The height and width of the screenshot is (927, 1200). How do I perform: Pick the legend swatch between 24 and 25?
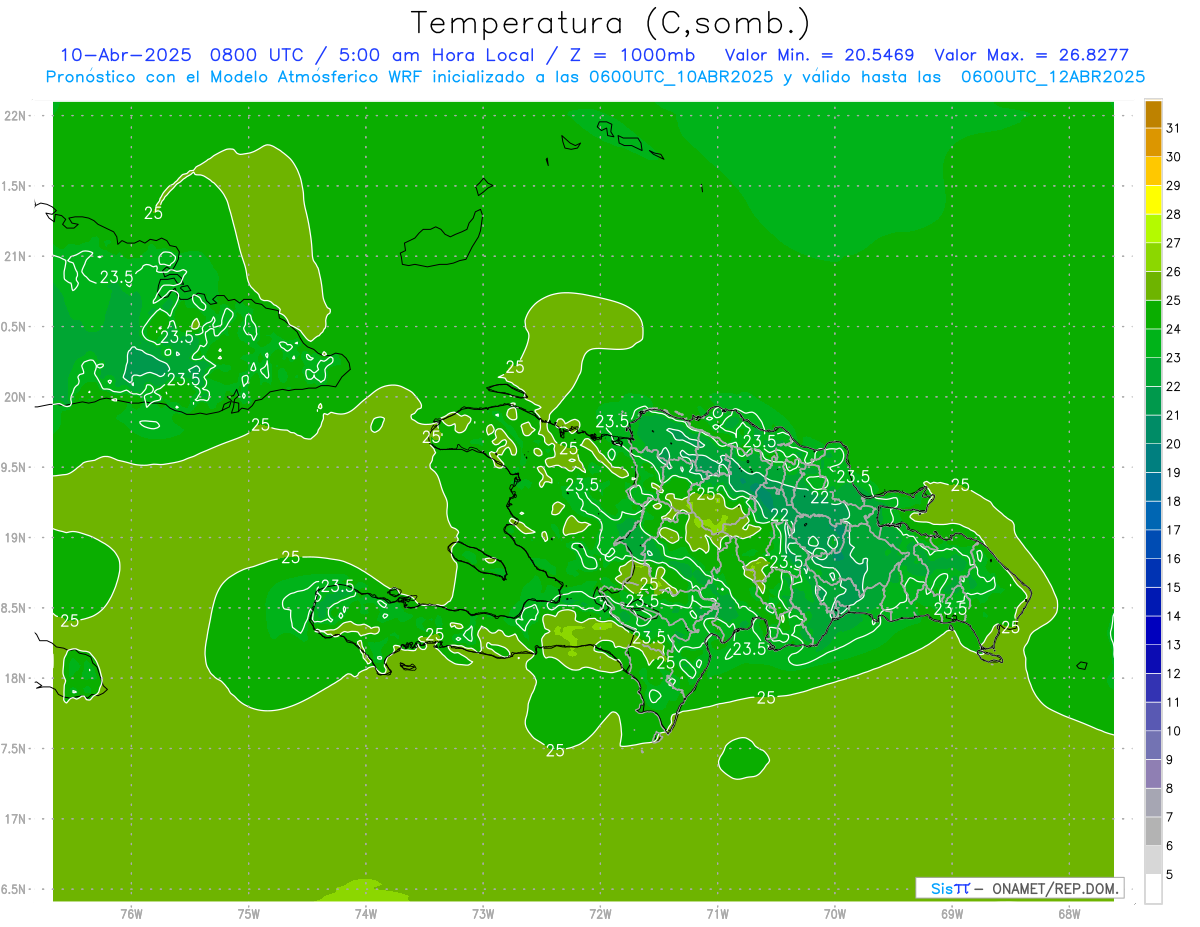[1153, 314]
